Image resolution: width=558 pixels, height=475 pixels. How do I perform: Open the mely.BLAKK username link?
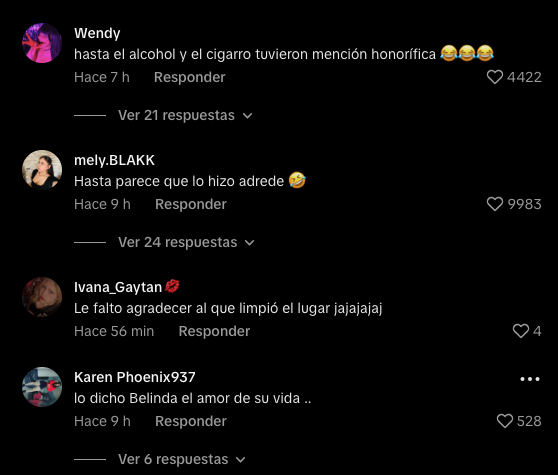114,160
